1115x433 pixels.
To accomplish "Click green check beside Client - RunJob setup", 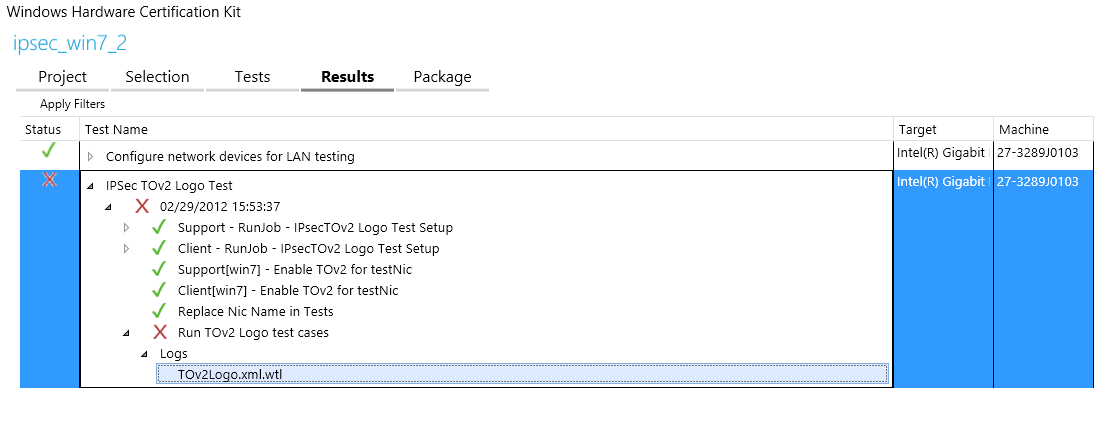I will pyautogui.click(x=158, y=248).
